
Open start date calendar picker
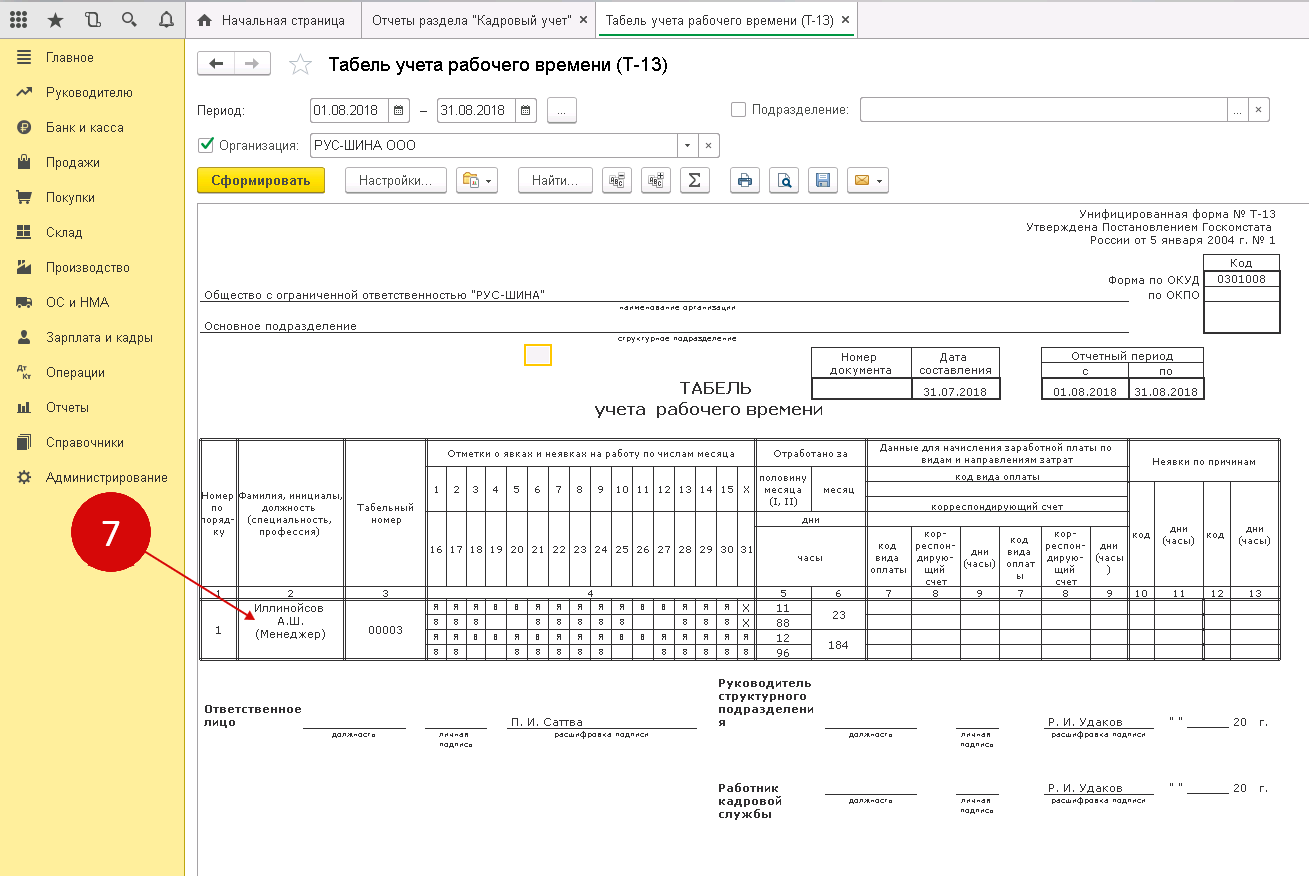click(399, 110)
